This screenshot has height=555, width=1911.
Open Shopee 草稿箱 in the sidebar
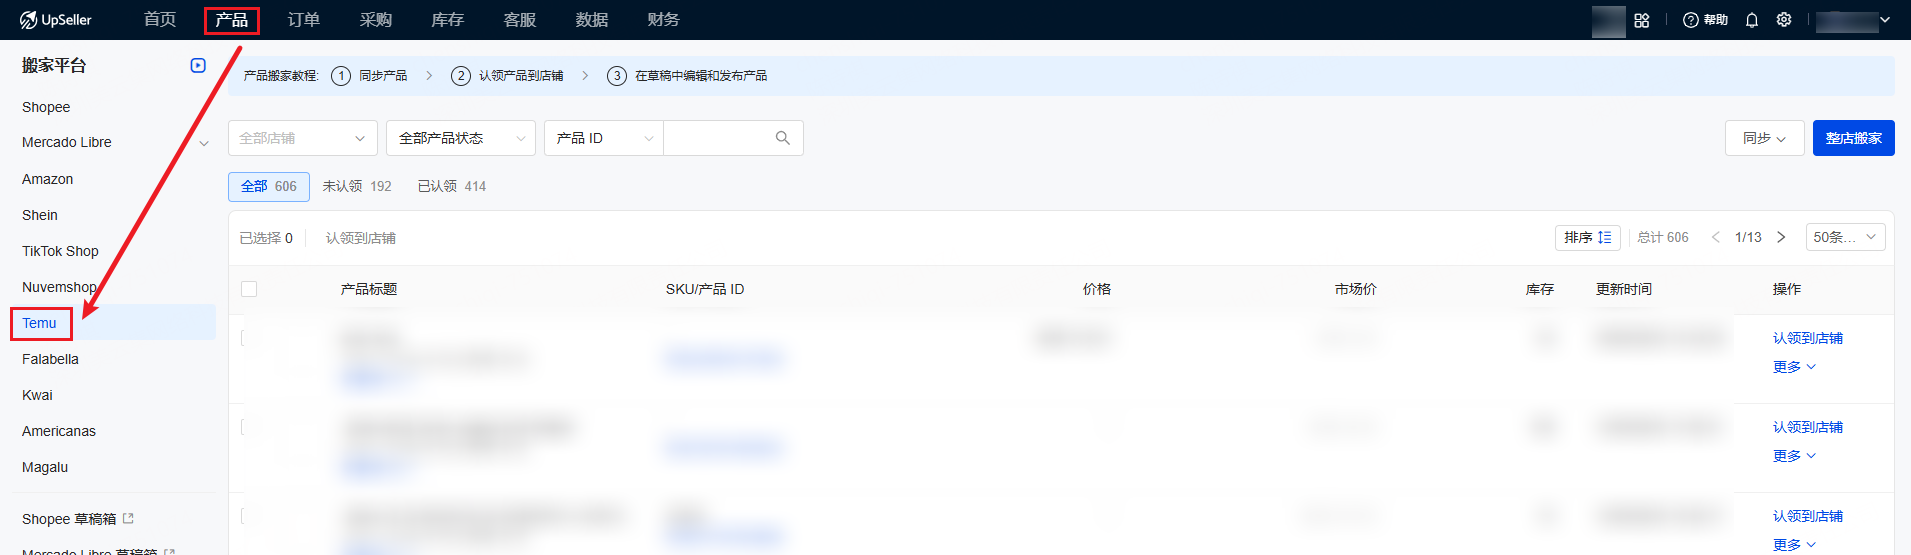click(69, 519)
